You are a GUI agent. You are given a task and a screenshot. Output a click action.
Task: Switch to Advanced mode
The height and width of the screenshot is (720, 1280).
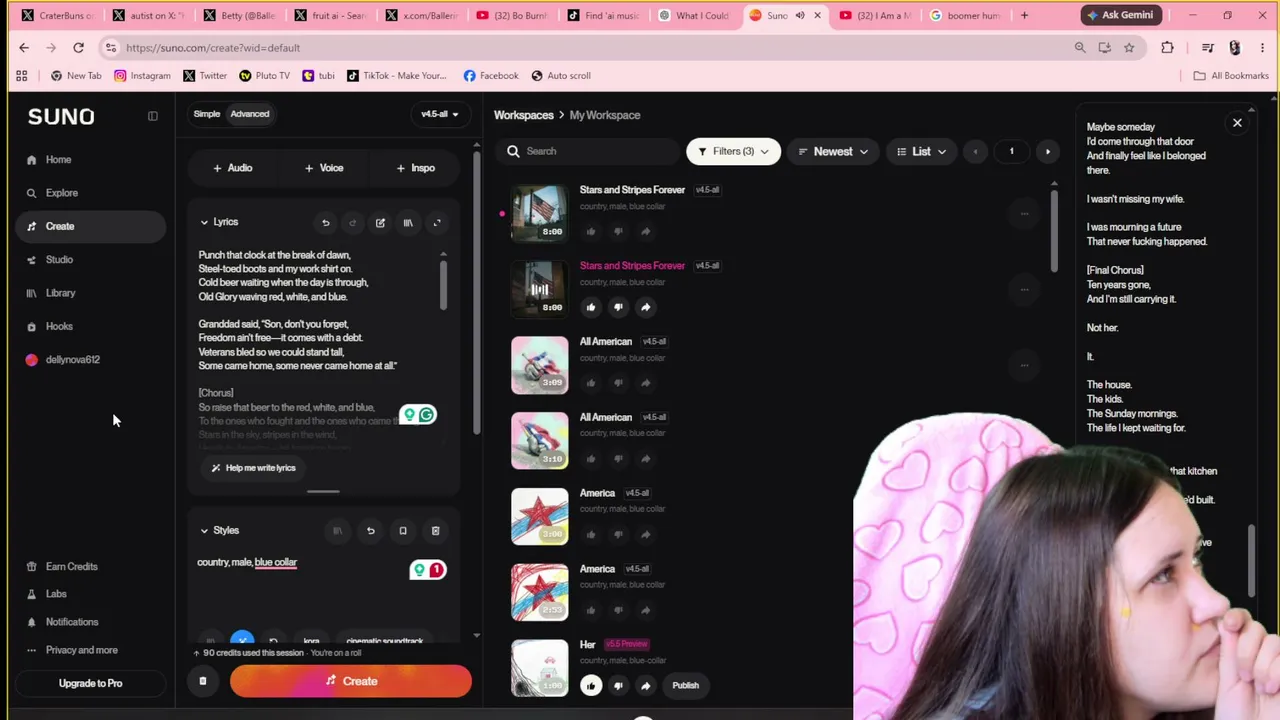tap(250, 114)
